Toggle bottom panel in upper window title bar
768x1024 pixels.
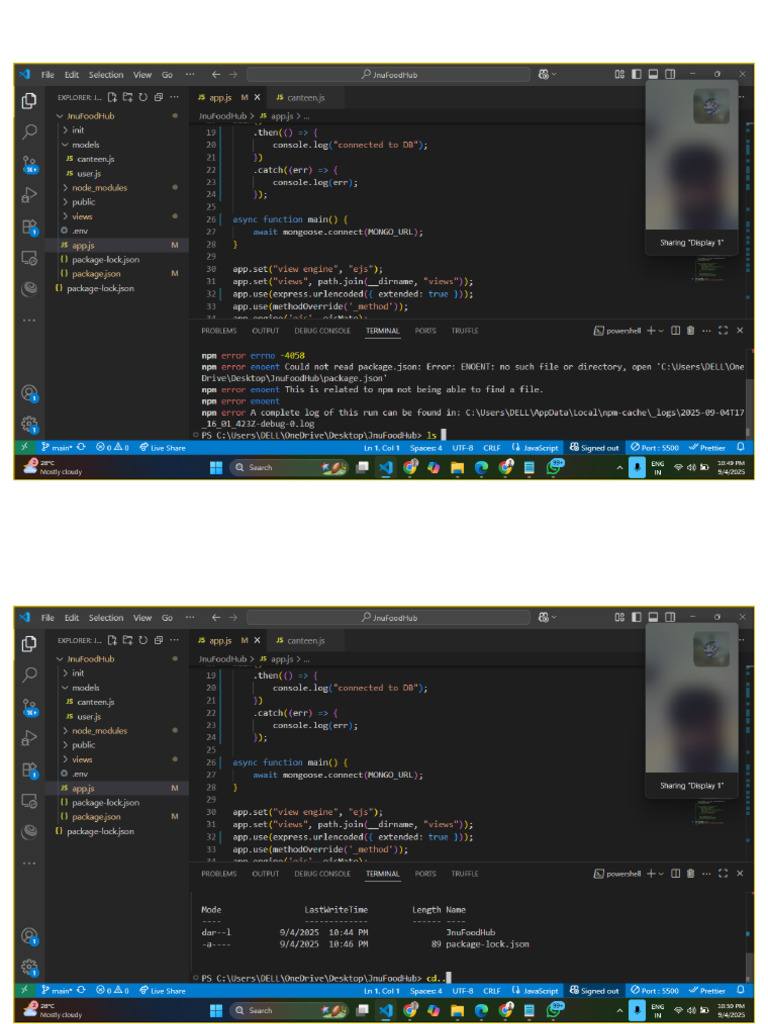click(653, 74)
